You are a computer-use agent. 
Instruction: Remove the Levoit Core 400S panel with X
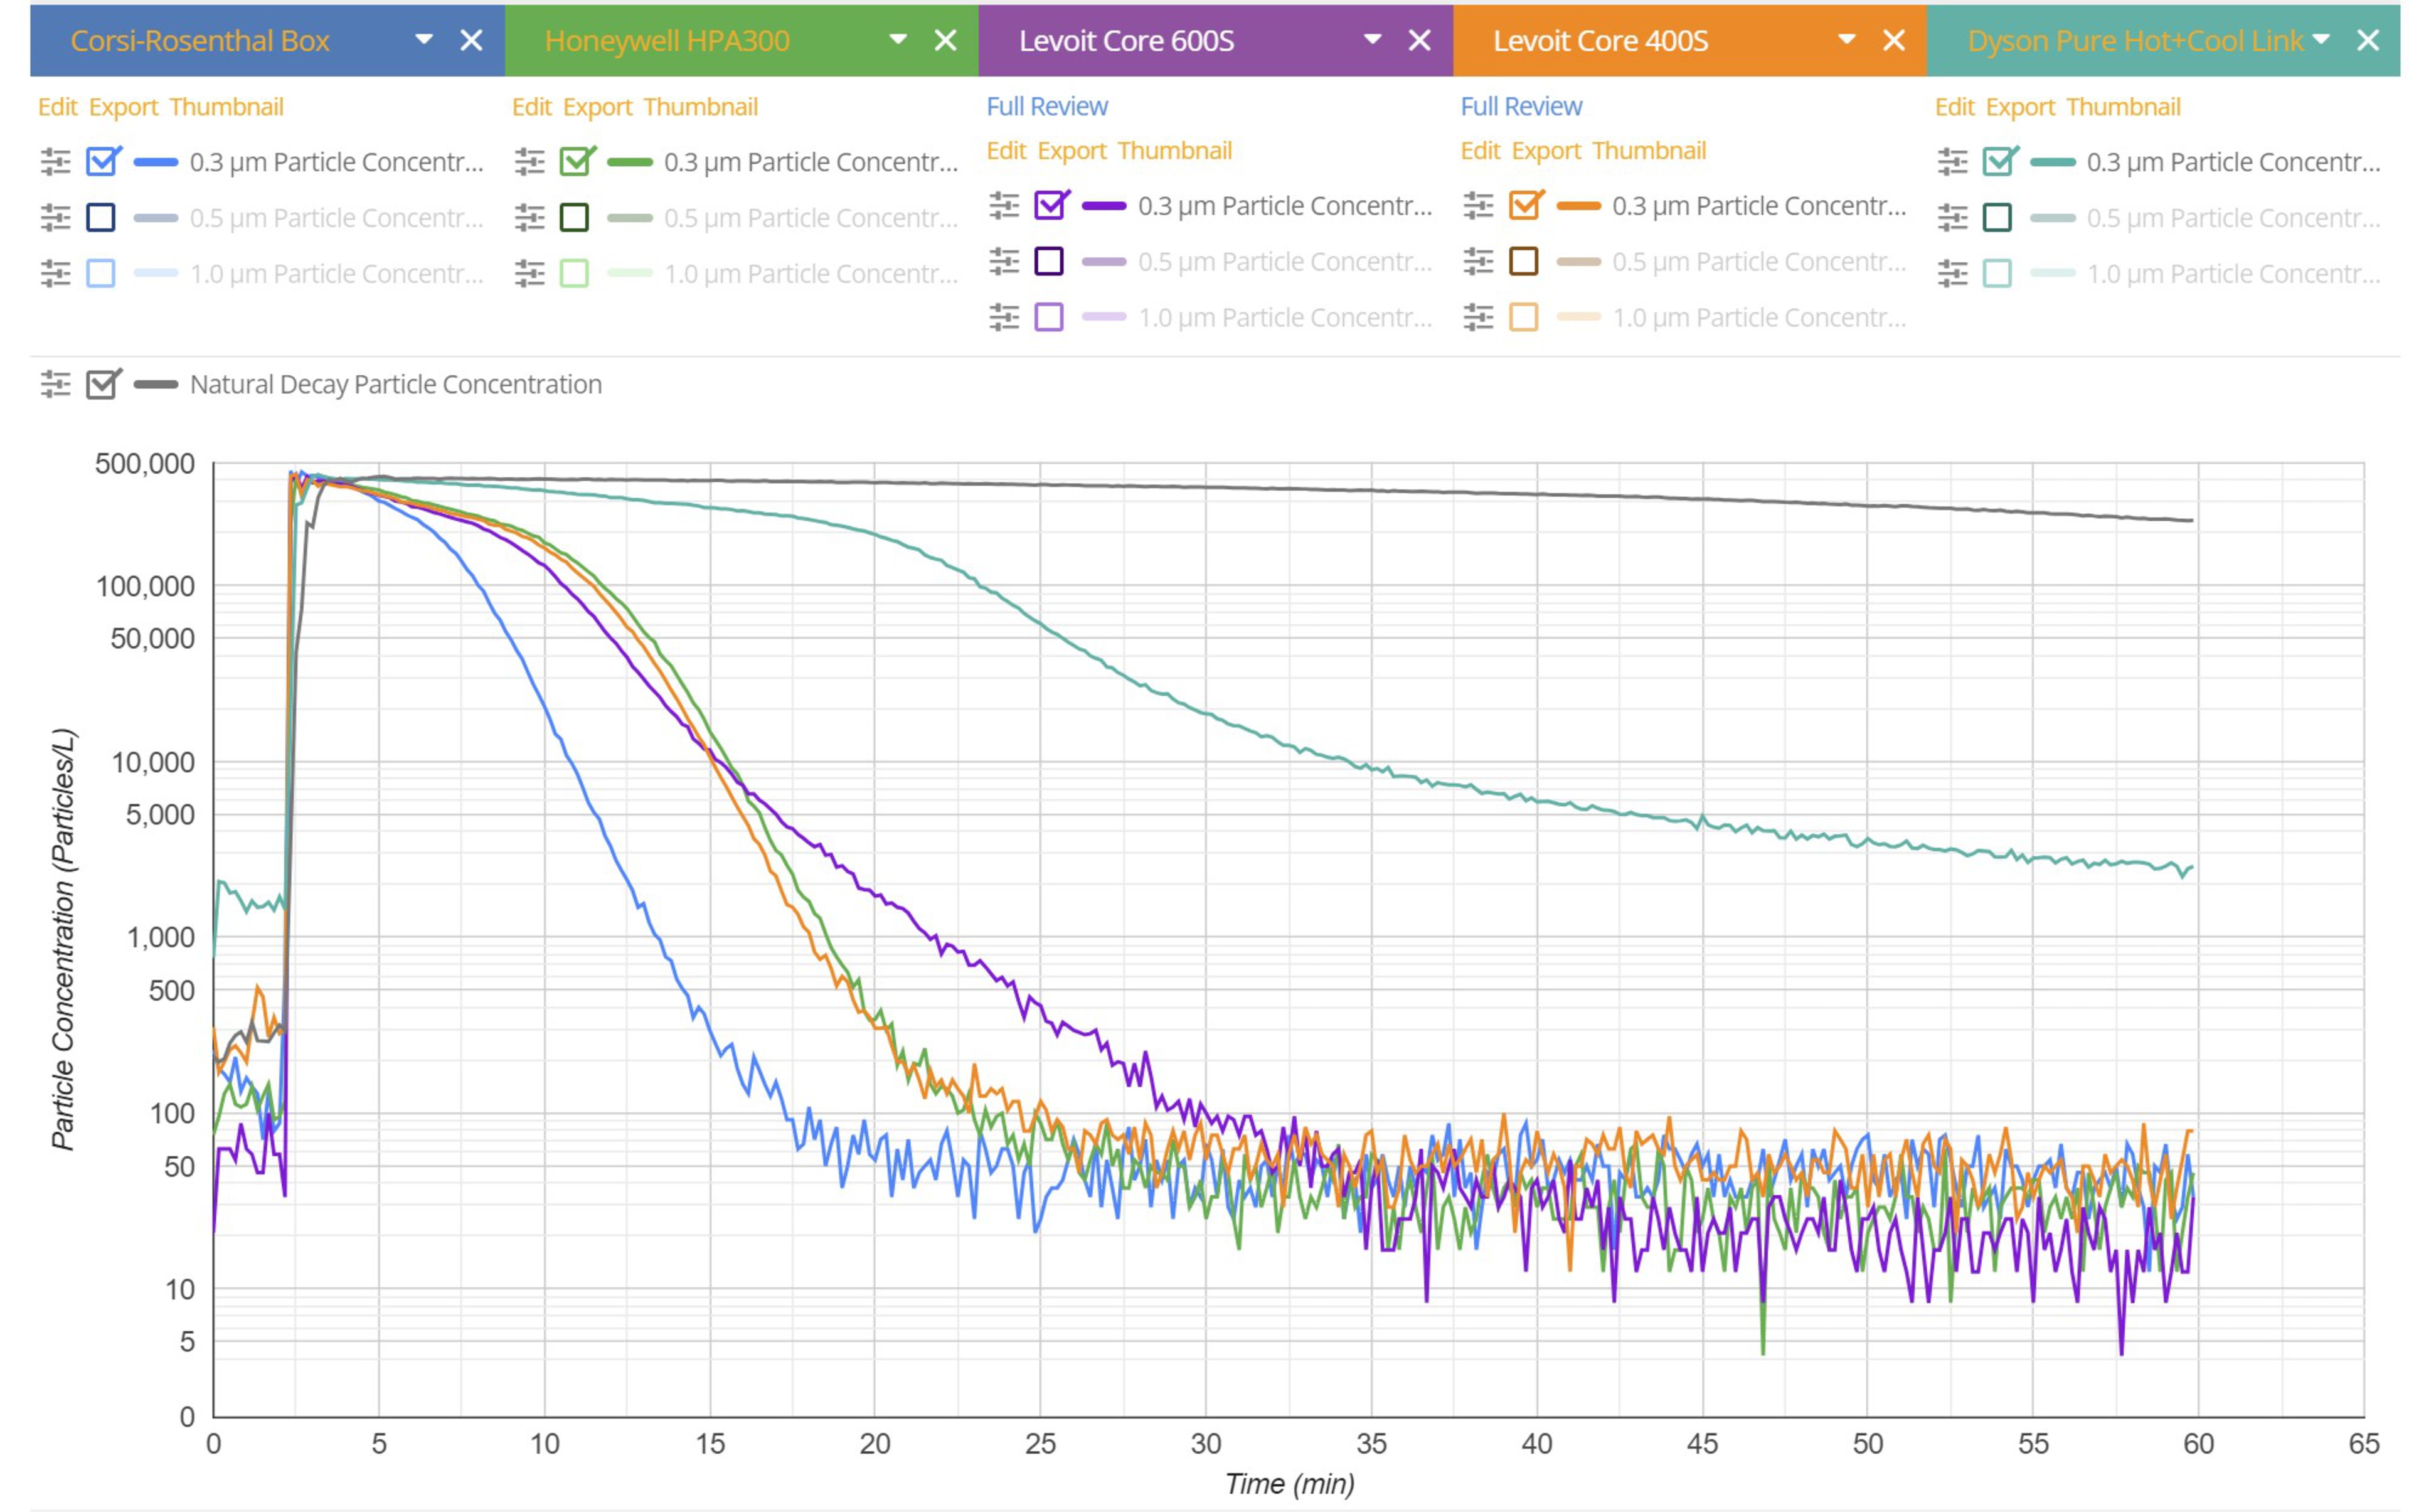1893,40
